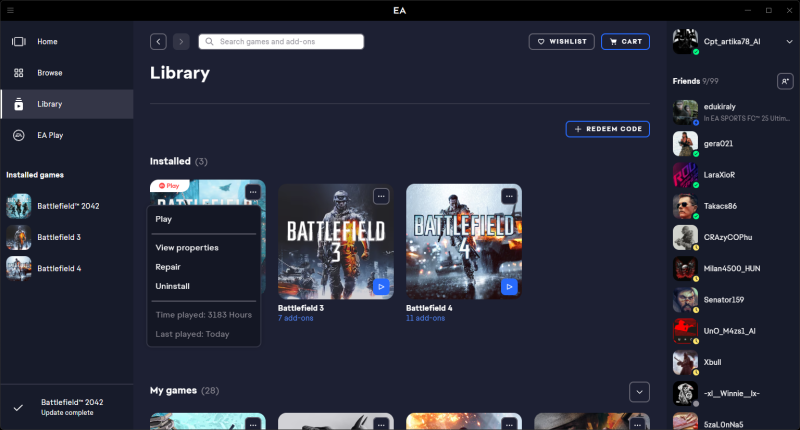
Task: Click the Battlefield 2042 Update complete notification
Action: (x=67, y=407)
